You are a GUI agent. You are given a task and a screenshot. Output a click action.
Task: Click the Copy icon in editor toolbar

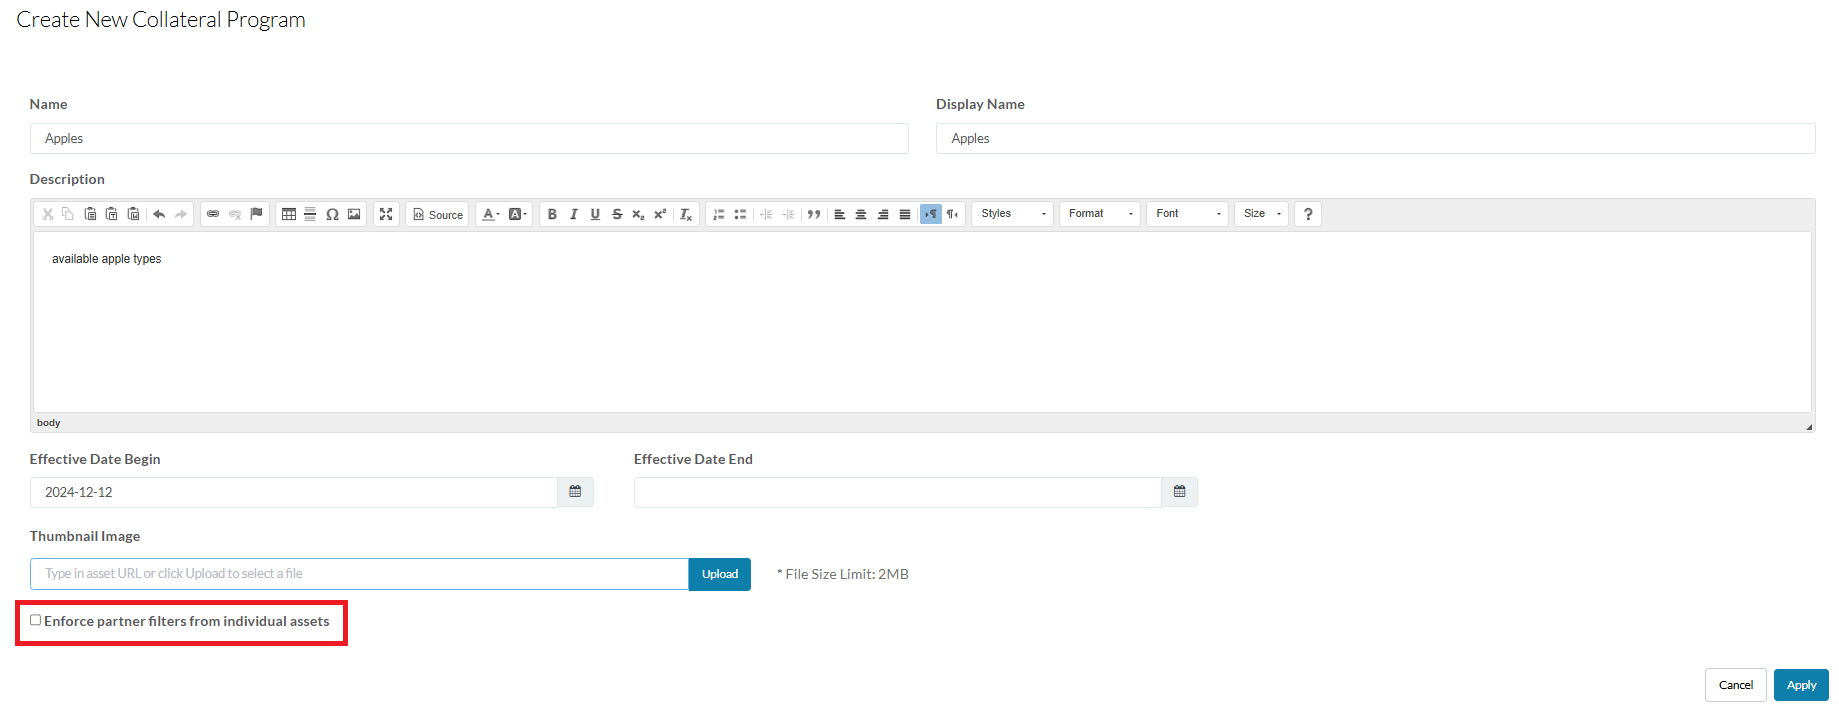tap(68, 214)
